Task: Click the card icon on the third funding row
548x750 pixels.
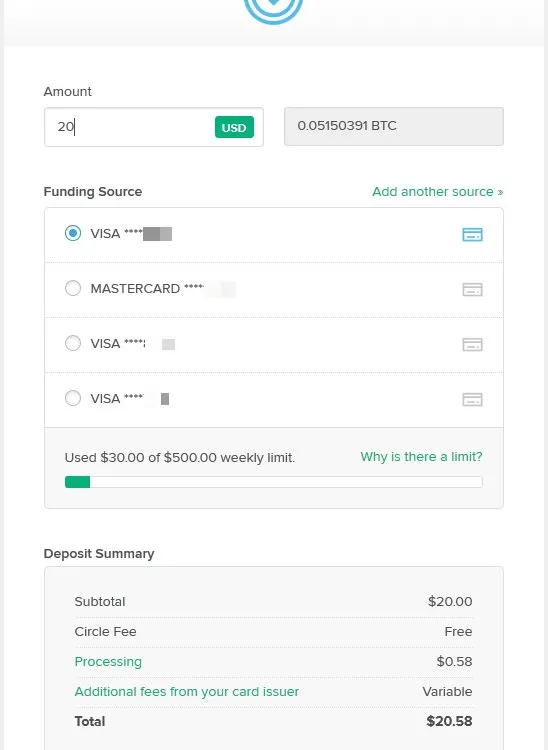Action: (472, 344)
